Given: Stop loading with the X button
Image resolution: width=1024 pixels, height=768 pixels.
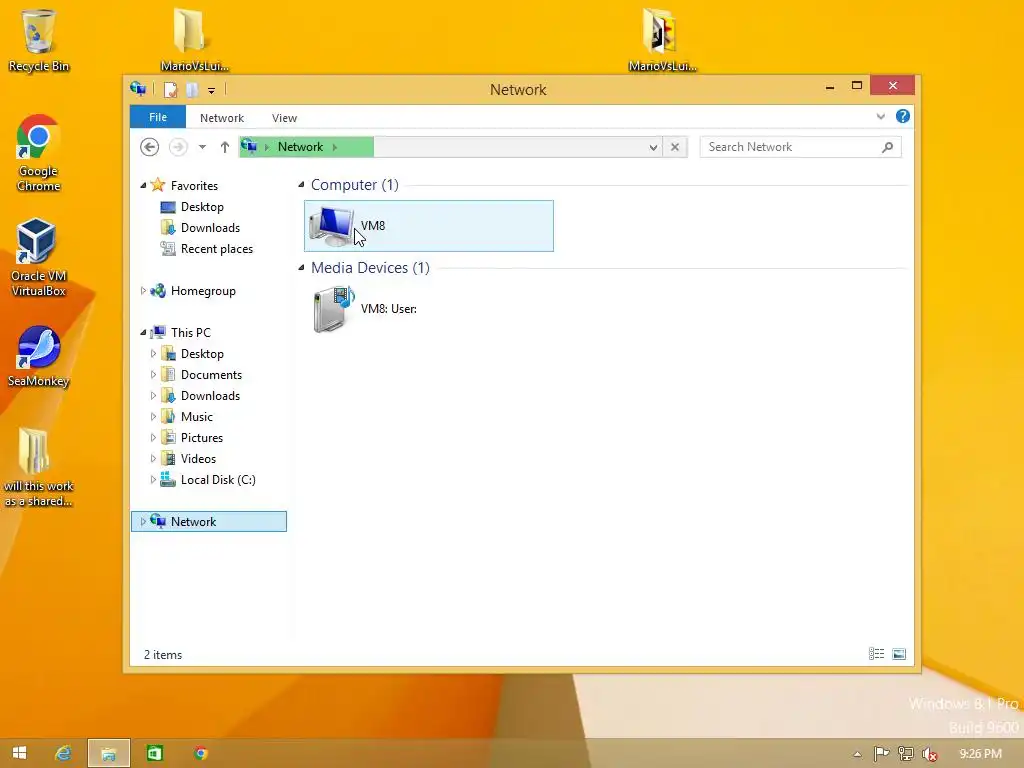Looking at the screenshot, I should (675, 148).
